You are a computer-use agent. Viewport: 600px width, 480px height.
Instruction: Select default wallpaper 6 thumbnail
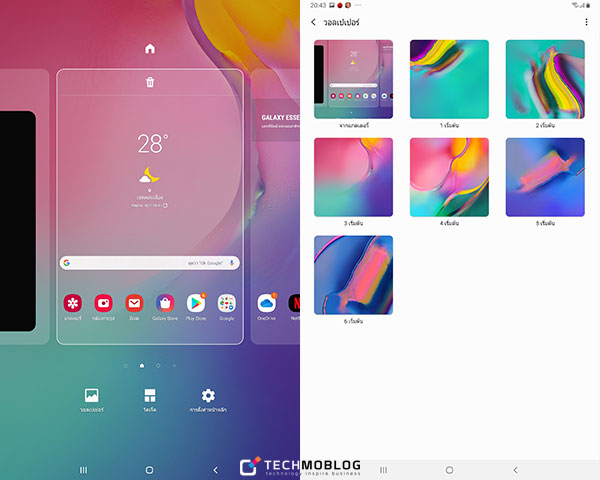[353, 275]
